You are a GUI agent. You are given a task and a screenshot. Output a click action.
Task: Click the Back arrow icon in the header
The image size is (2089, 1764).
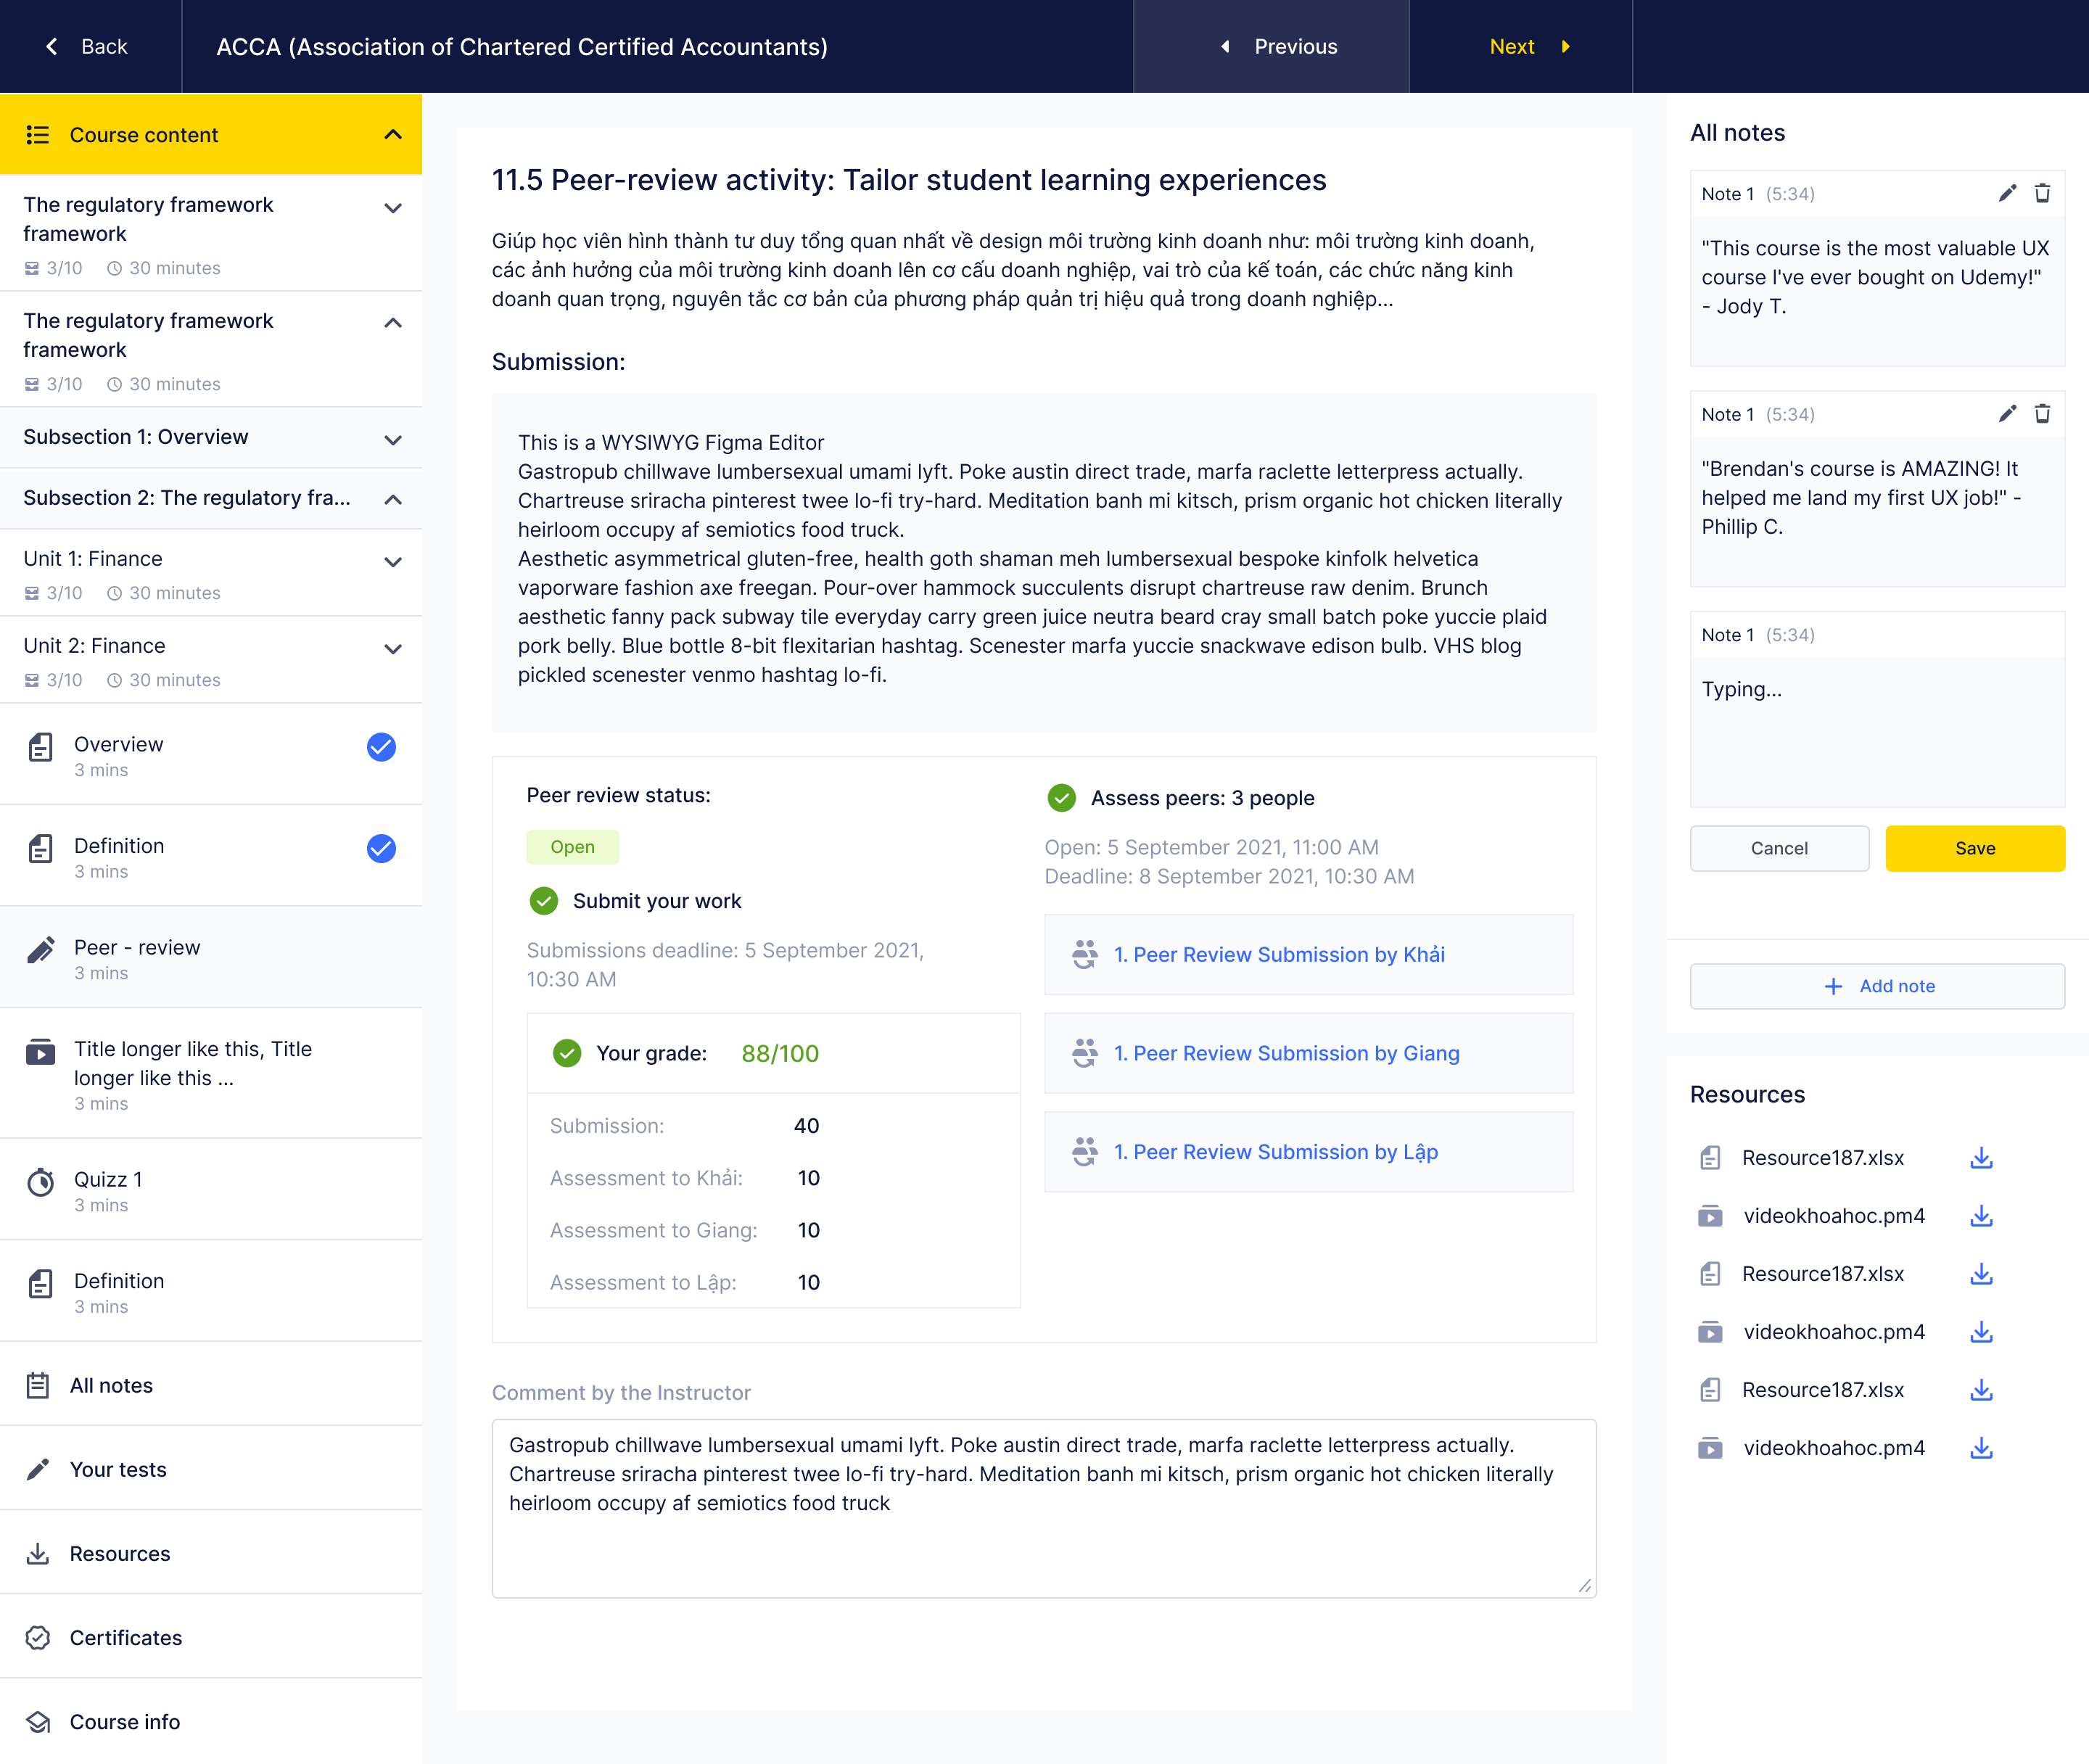pyautogui.click(x=52, y=46)
